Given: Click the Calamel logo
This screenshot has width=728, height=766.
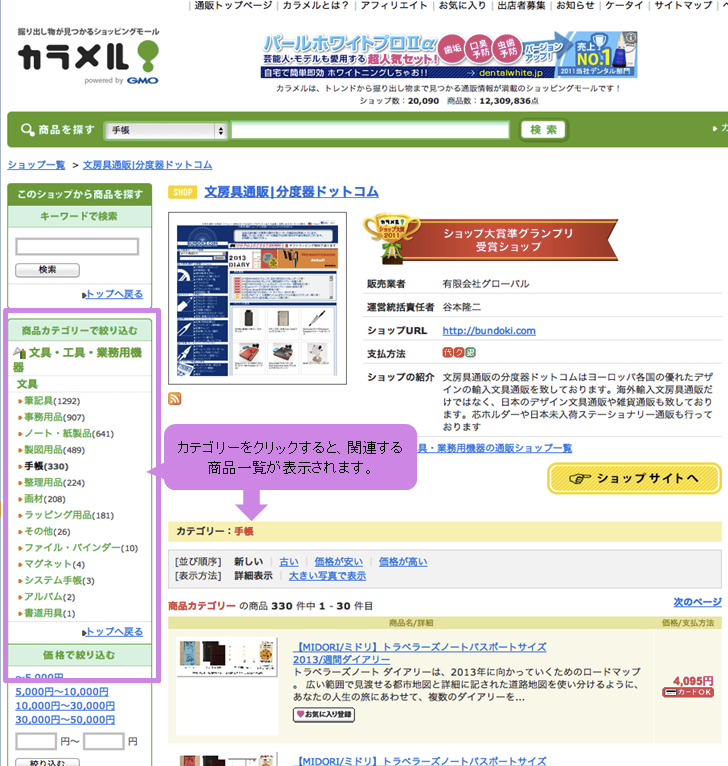Looking at the screenshot, I should (88, 57).
